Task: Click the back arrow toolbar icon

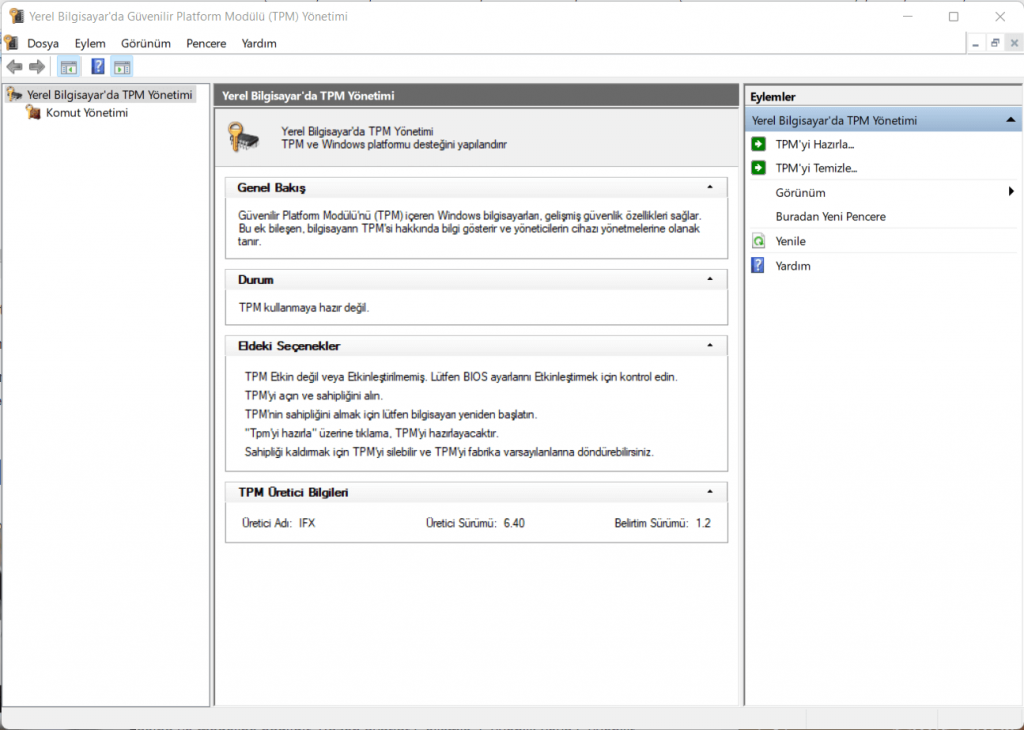Action: pyautogui.click(x=14, y=67)
